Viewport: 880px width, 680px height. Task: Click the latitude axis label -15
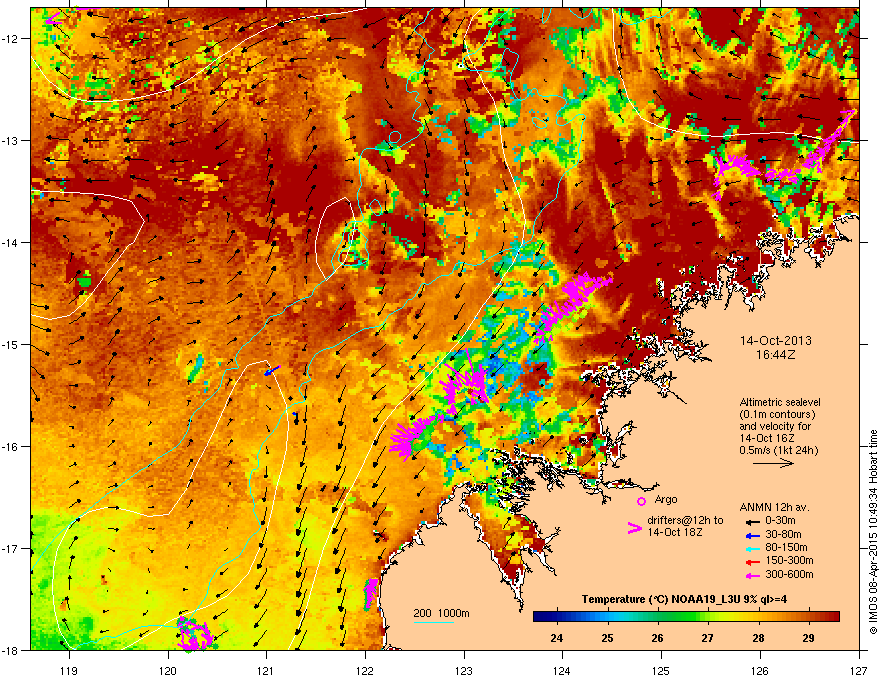tap(11, 344)
